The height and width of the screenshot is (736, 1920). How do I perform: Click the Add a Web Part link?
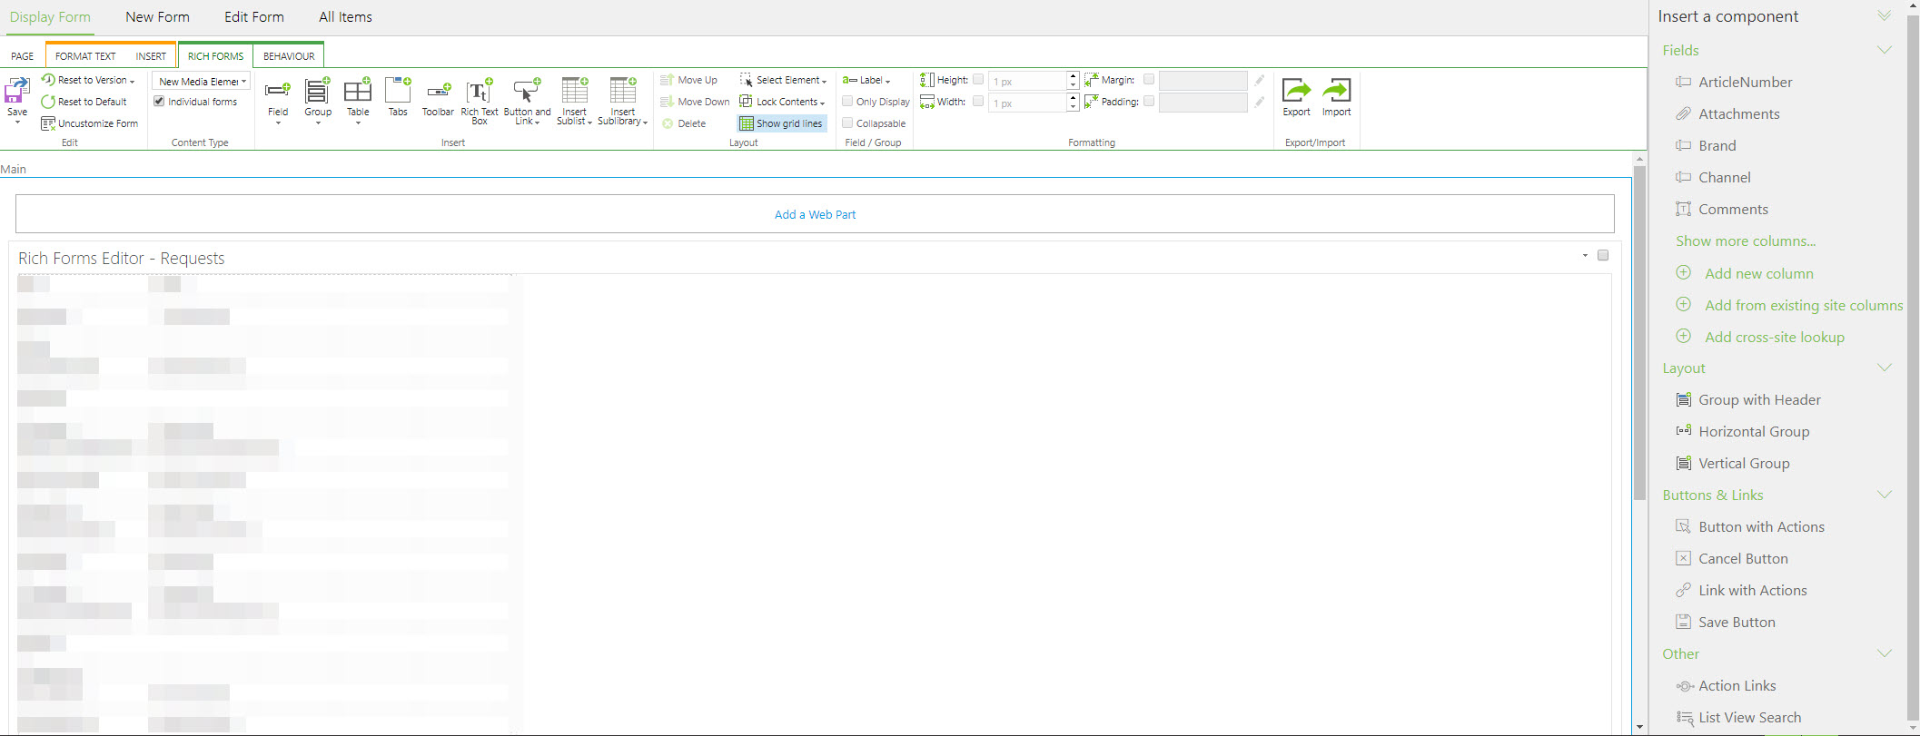[815, 214]
